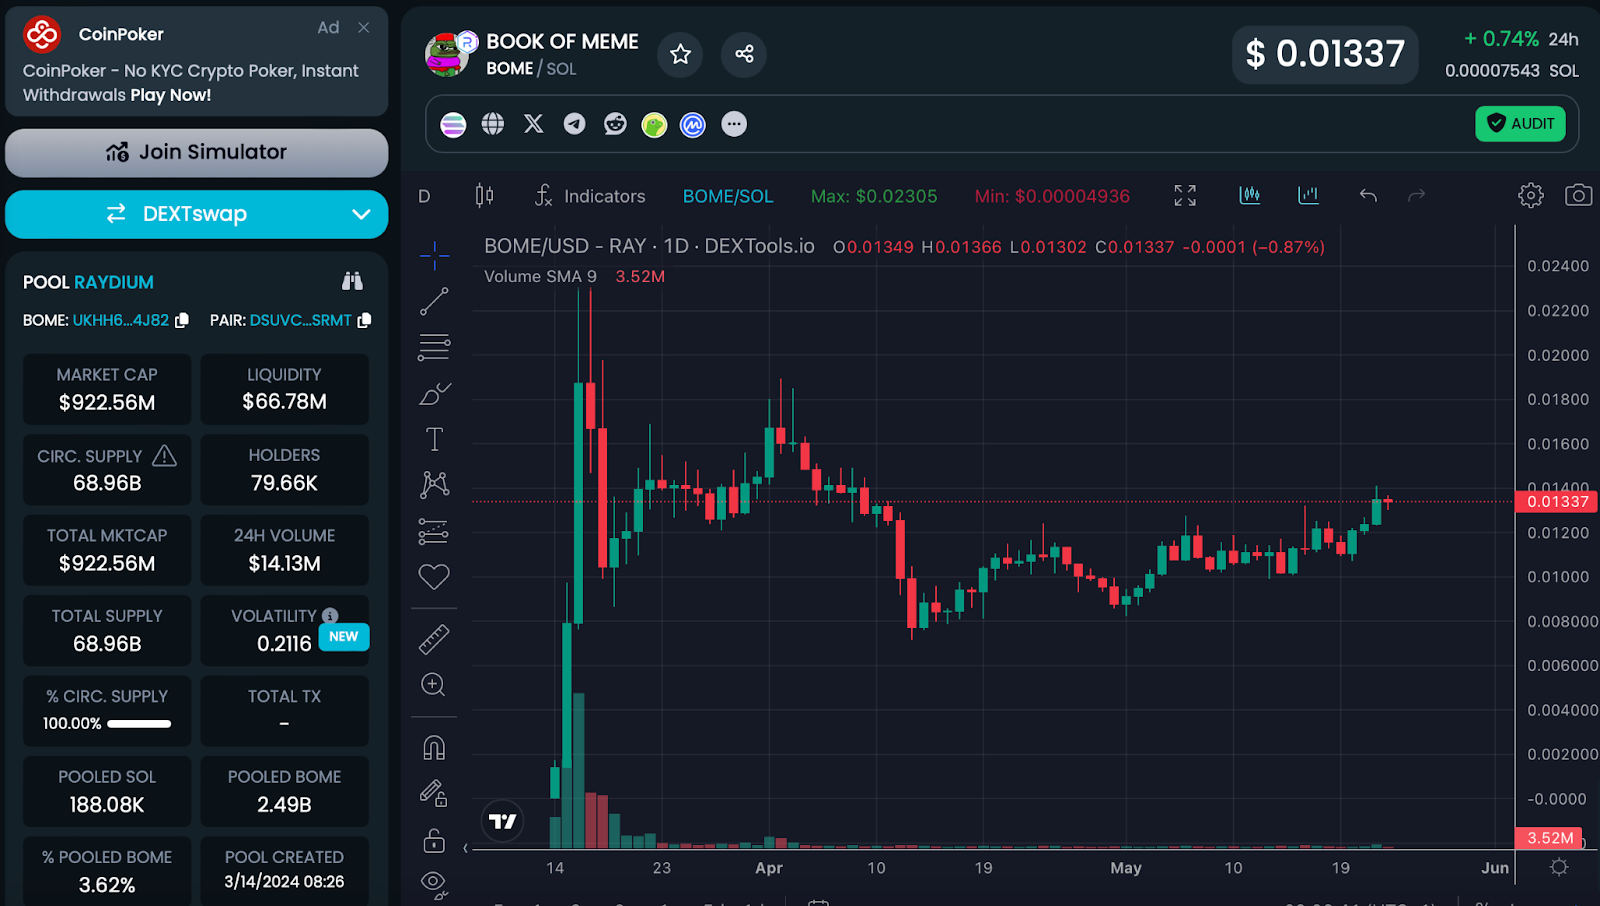Select the trend line drawing tool
This screenshot has height=906, width=1600.
point(434,301)
